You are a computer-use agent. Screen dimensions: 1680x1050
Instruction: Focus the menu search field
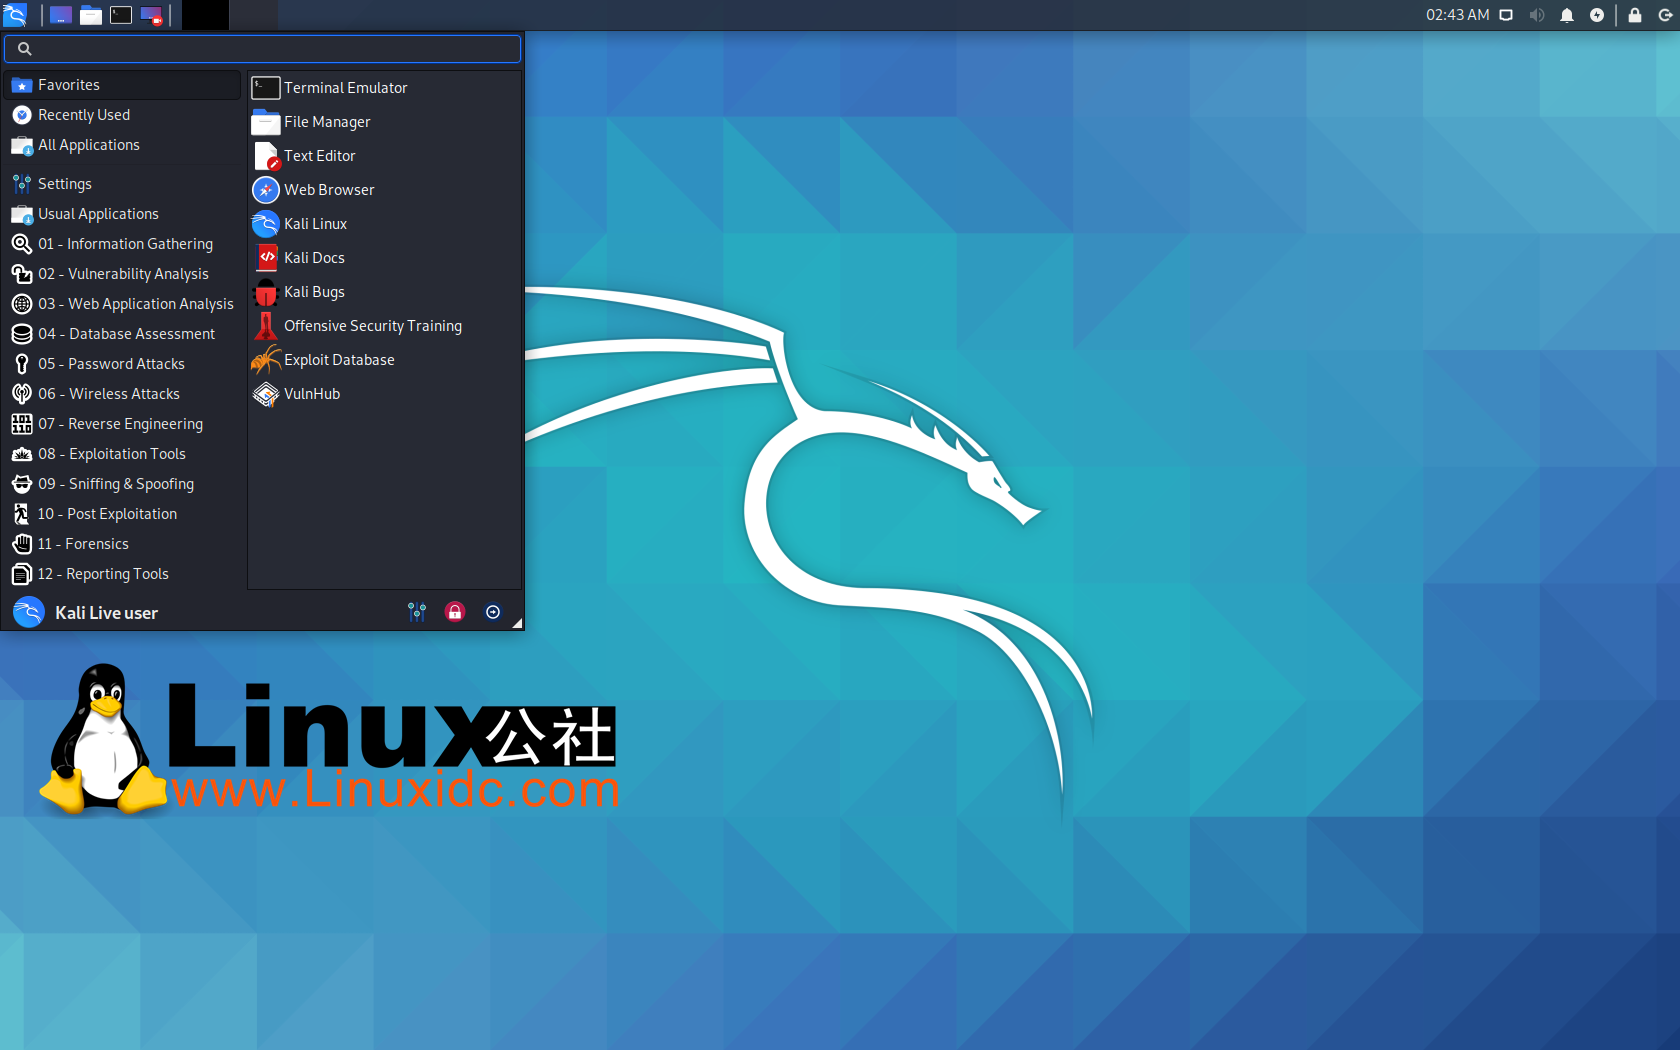point(262,48)
